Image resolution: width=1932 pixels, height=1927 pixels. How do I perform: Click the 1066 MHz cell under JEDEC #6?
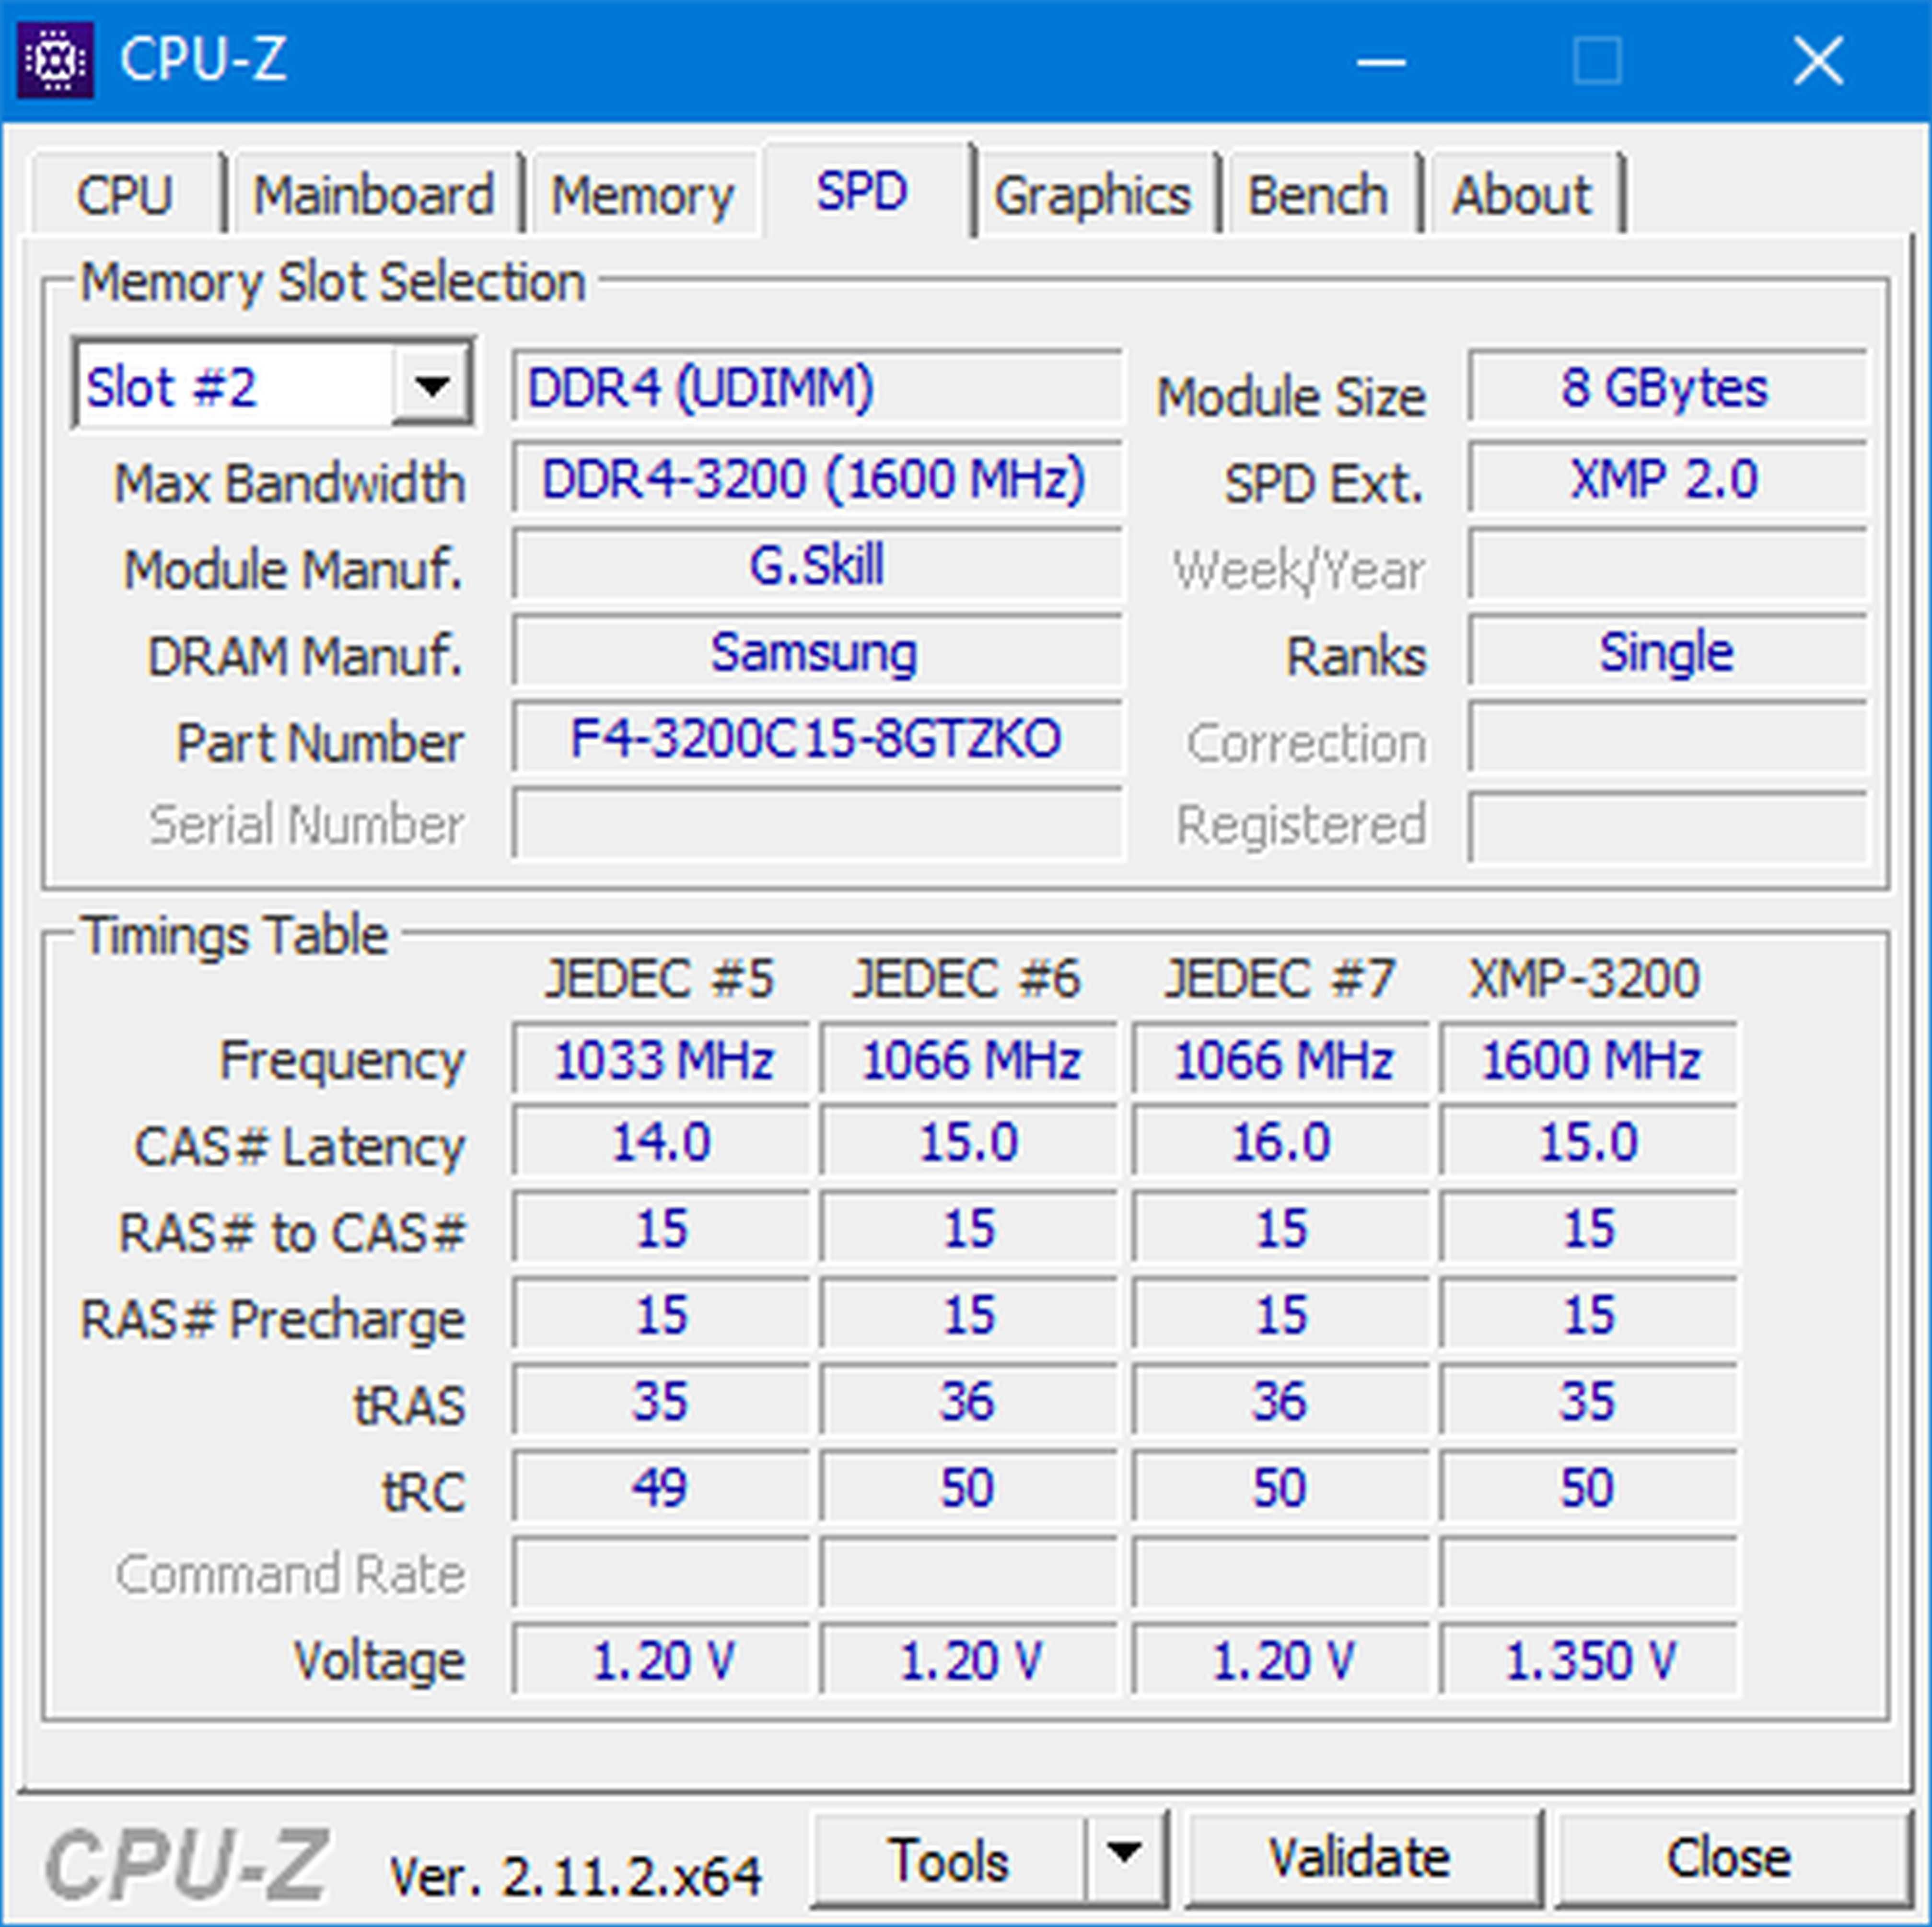click(969, 1060)
